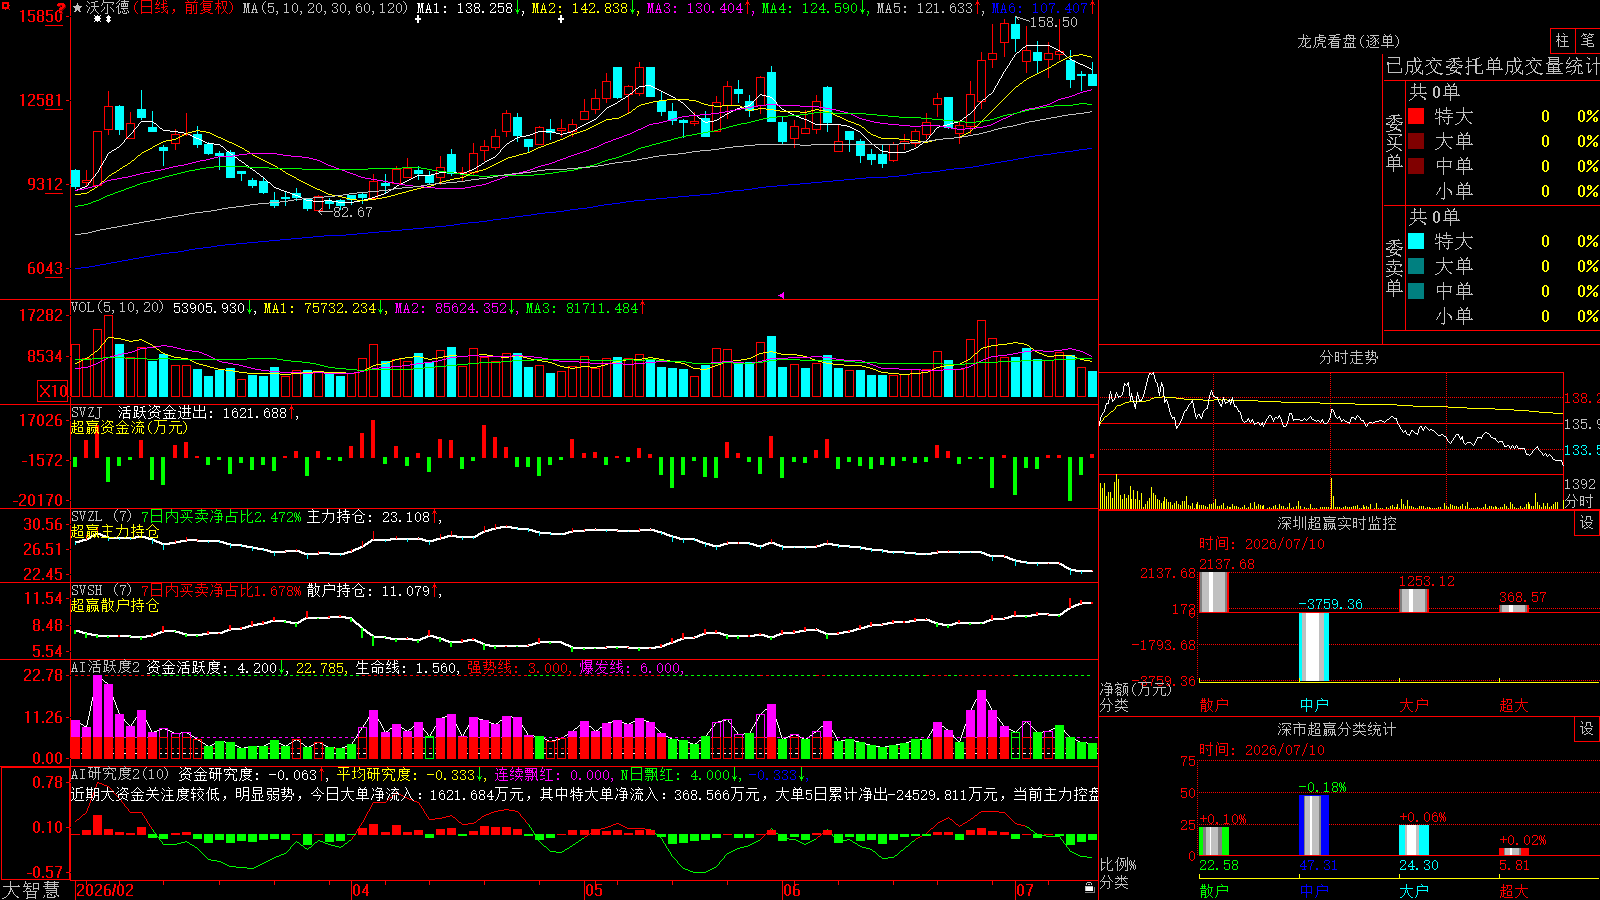Click the MA4: 124.590 value

tap(814, 8)
